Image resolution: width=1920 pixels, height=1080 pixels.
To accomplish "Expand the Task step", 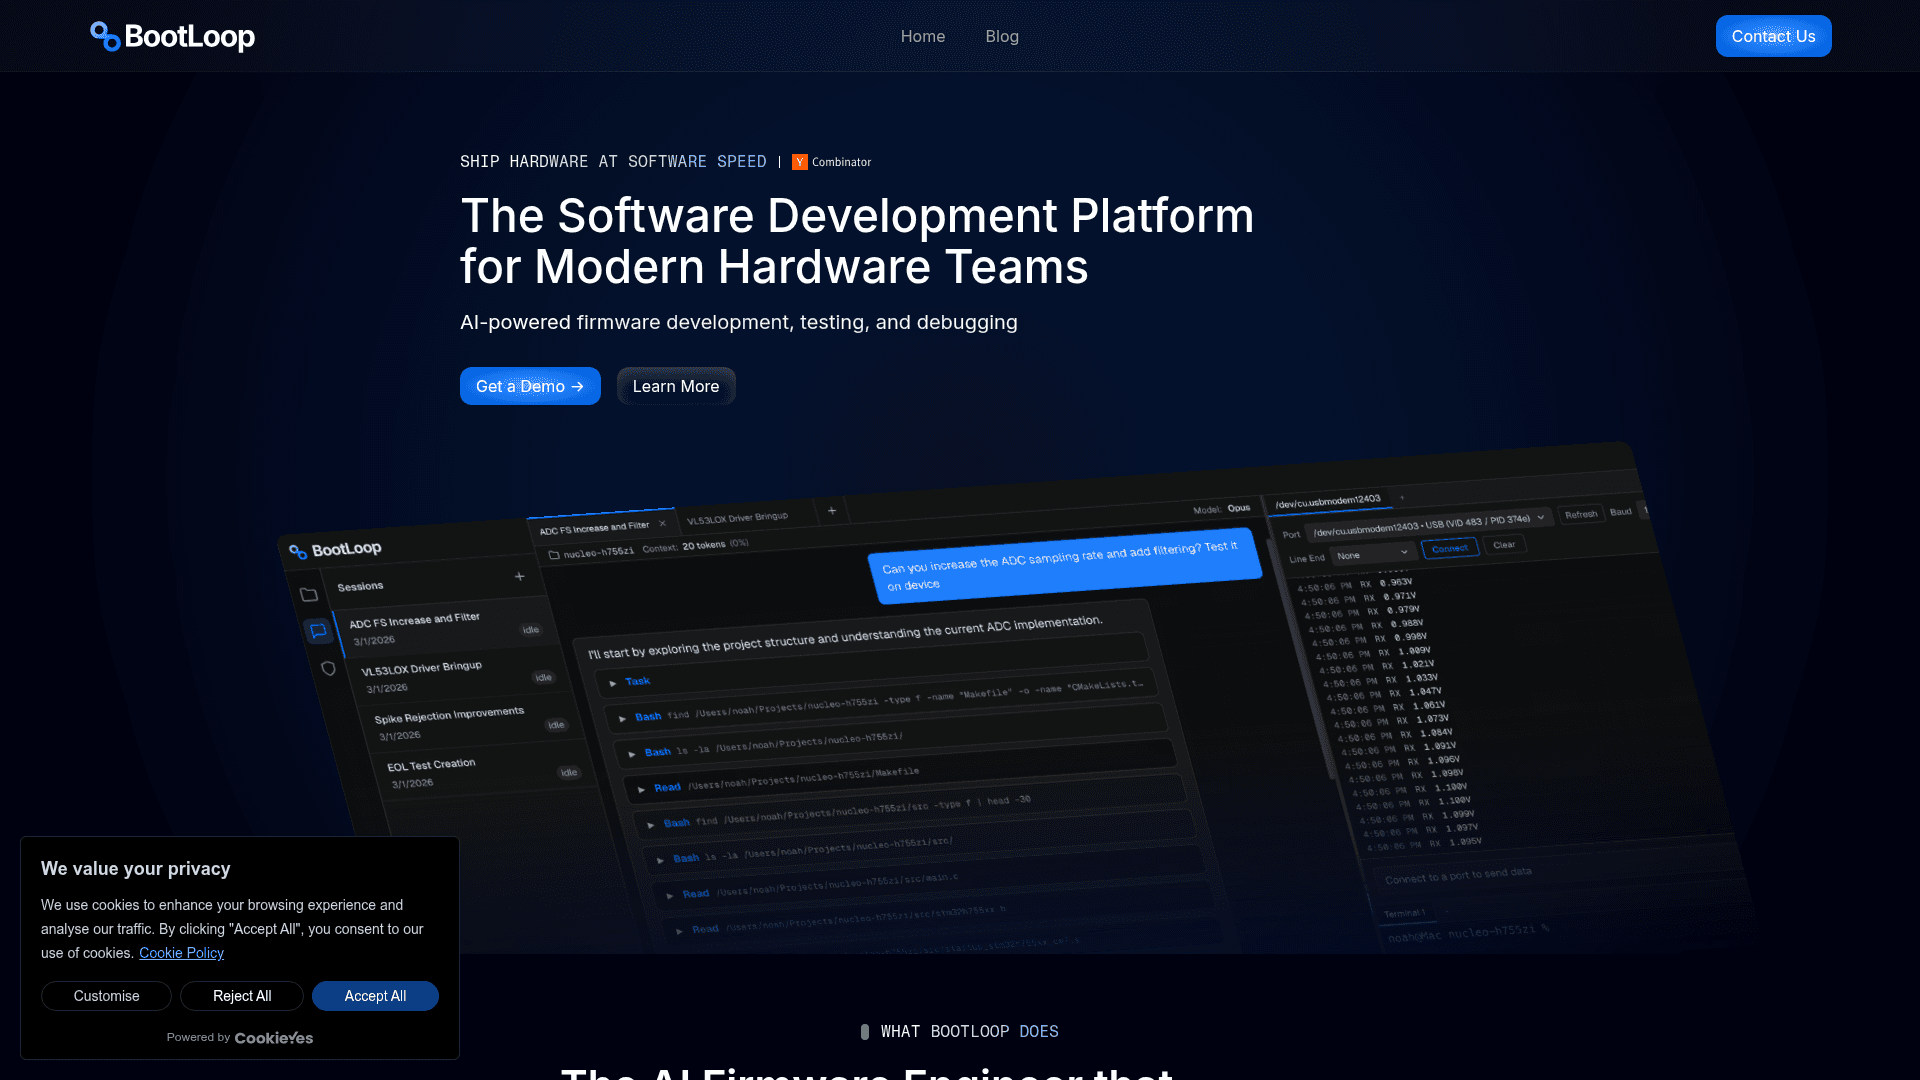I will (x=613, y=684).
